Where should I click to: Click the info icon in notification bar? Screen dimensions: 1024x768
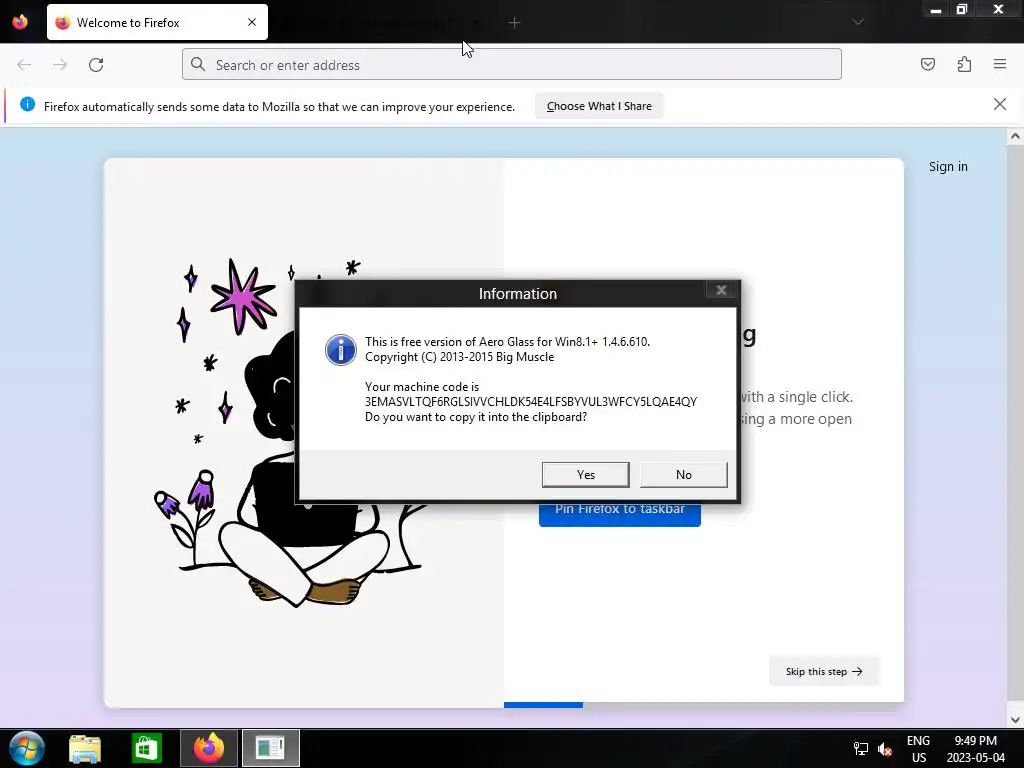27,104
